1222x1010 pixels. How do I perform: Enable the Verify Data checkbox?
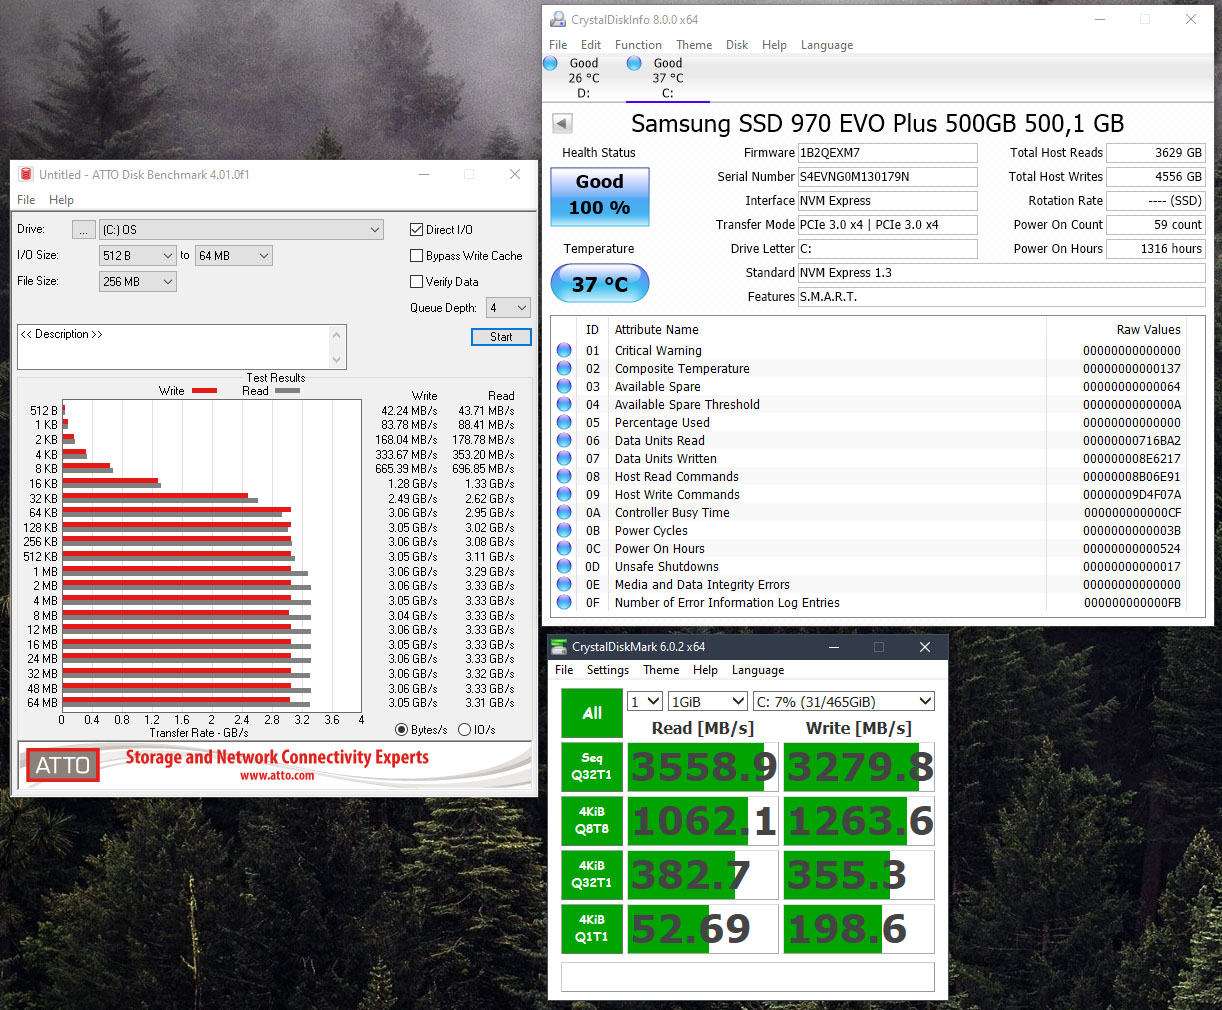tap(417, 282)
